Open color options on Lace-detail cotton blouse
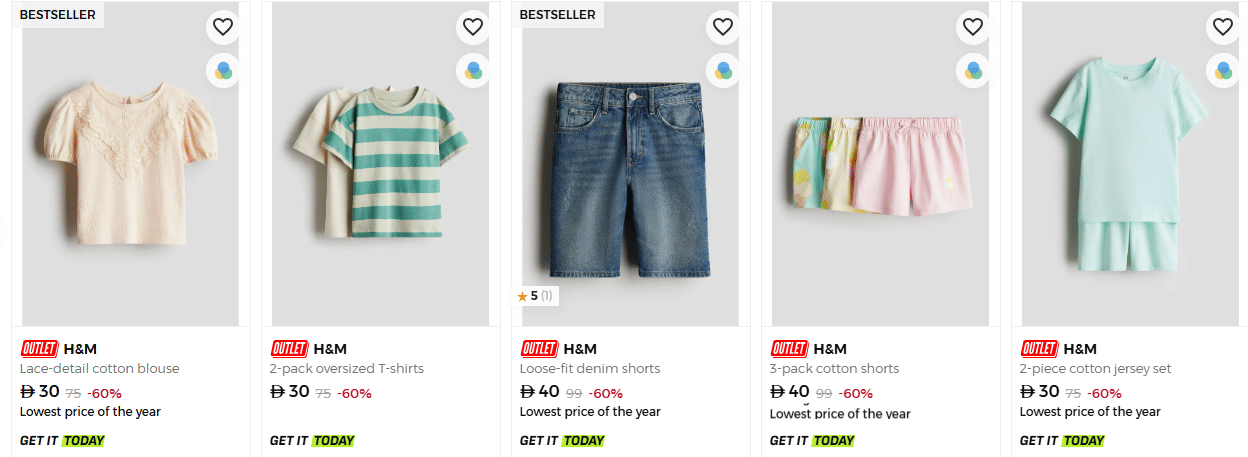The image size is (1248, 457). pyautogui.click(x=222, y=71)
